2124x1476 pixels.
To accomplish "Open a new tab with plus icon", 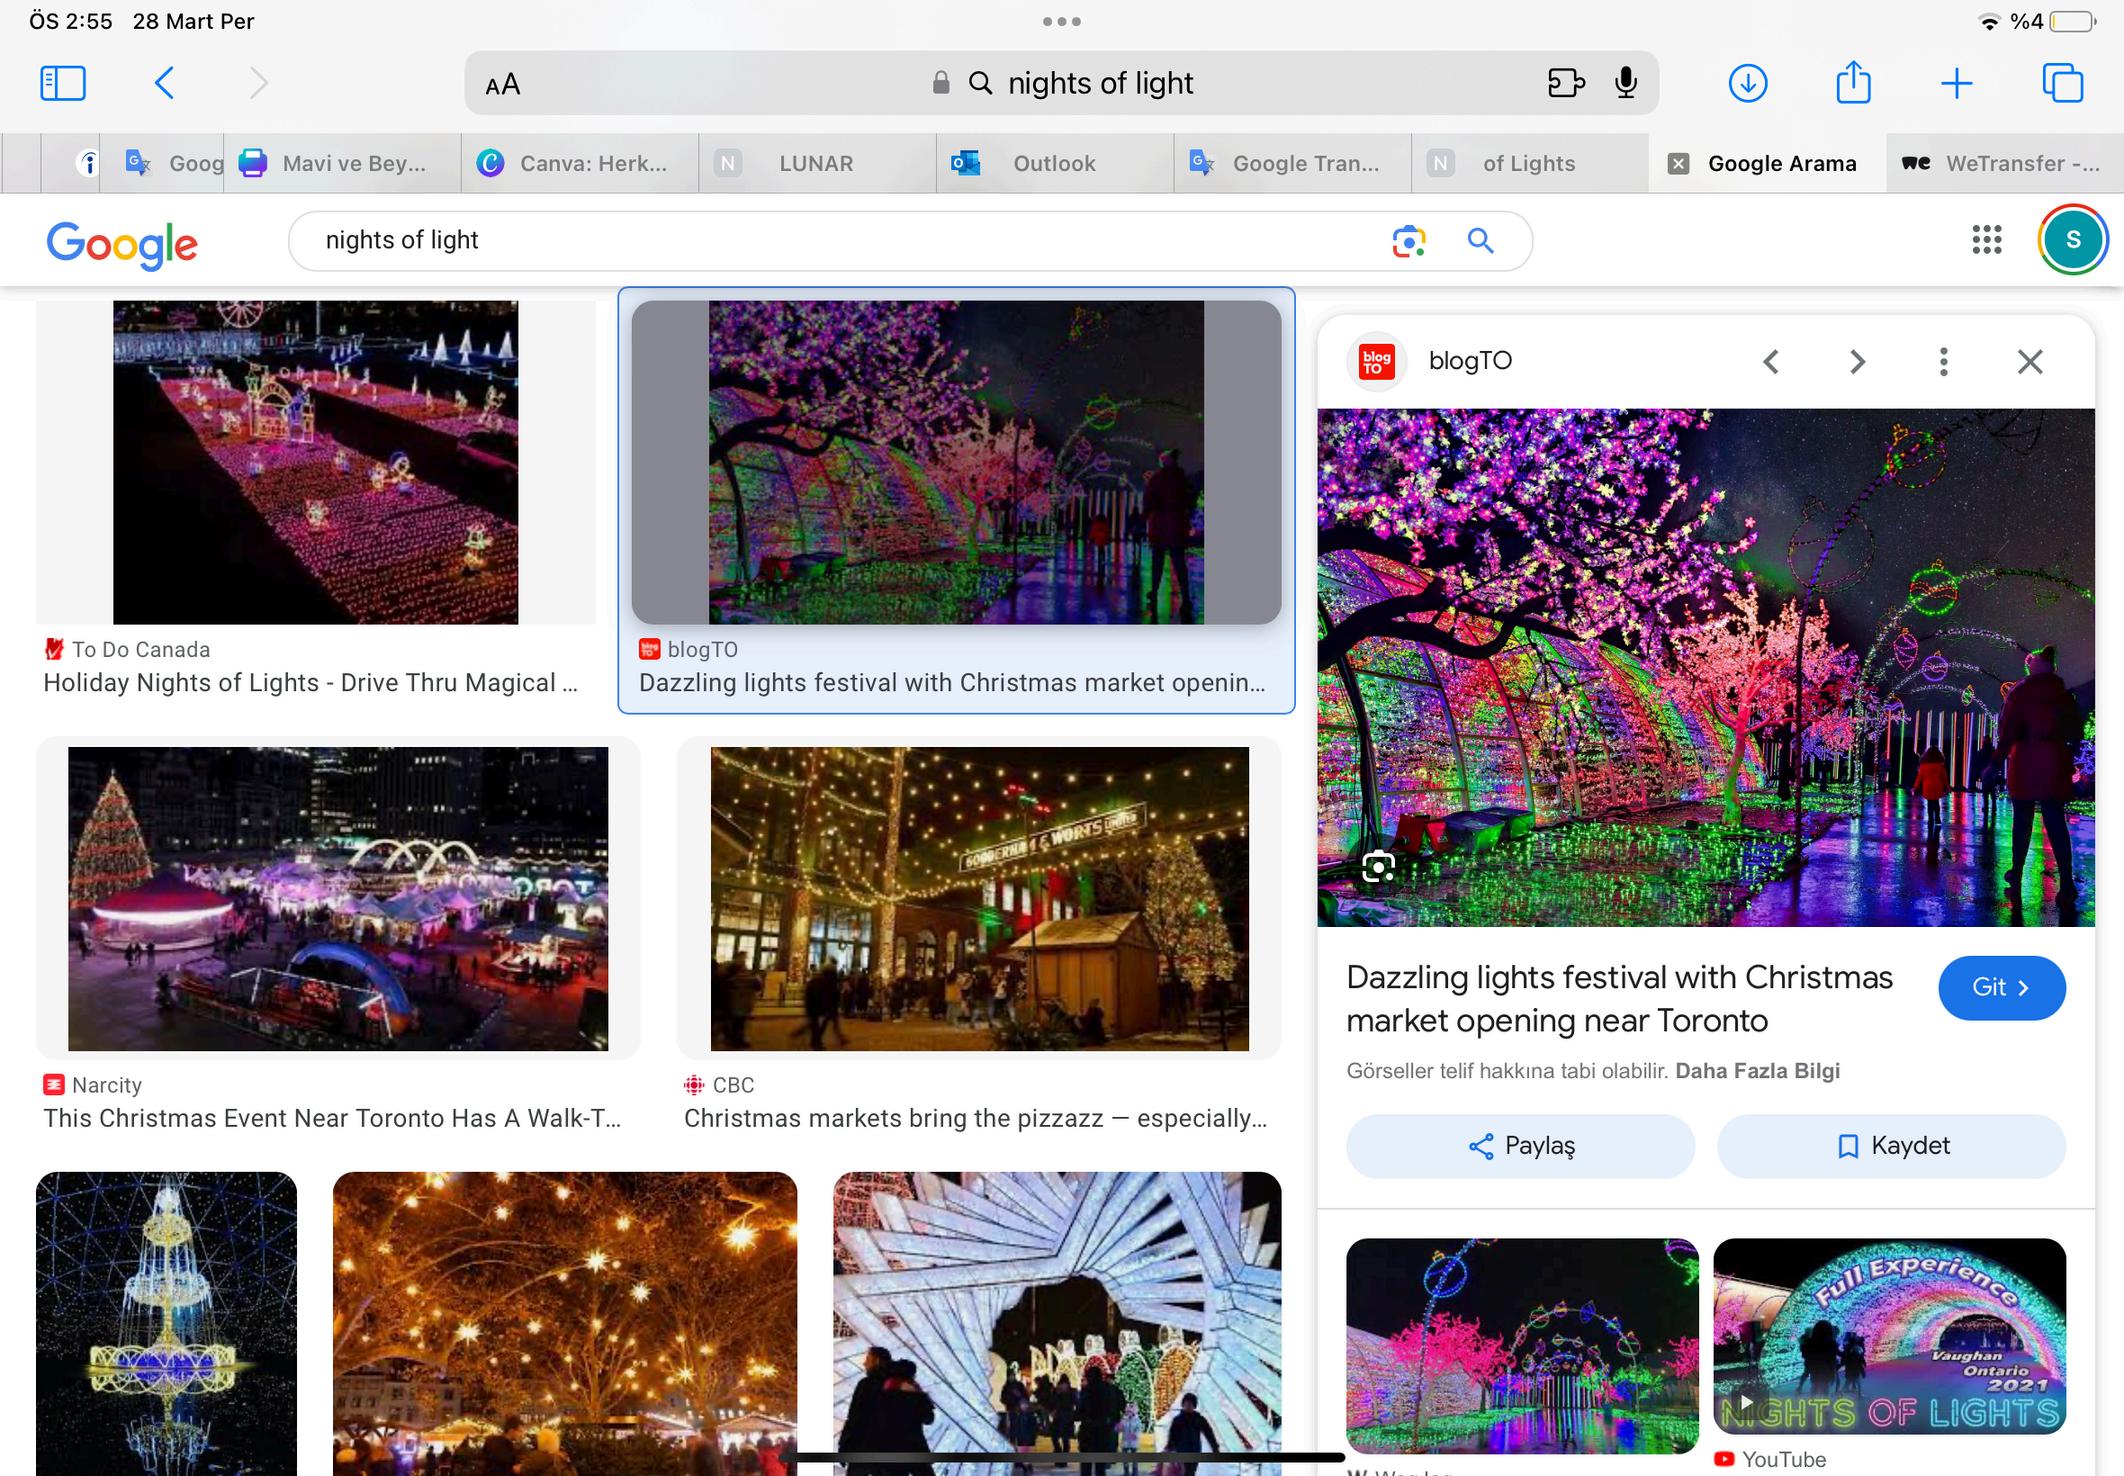I will click(1956, 83).
